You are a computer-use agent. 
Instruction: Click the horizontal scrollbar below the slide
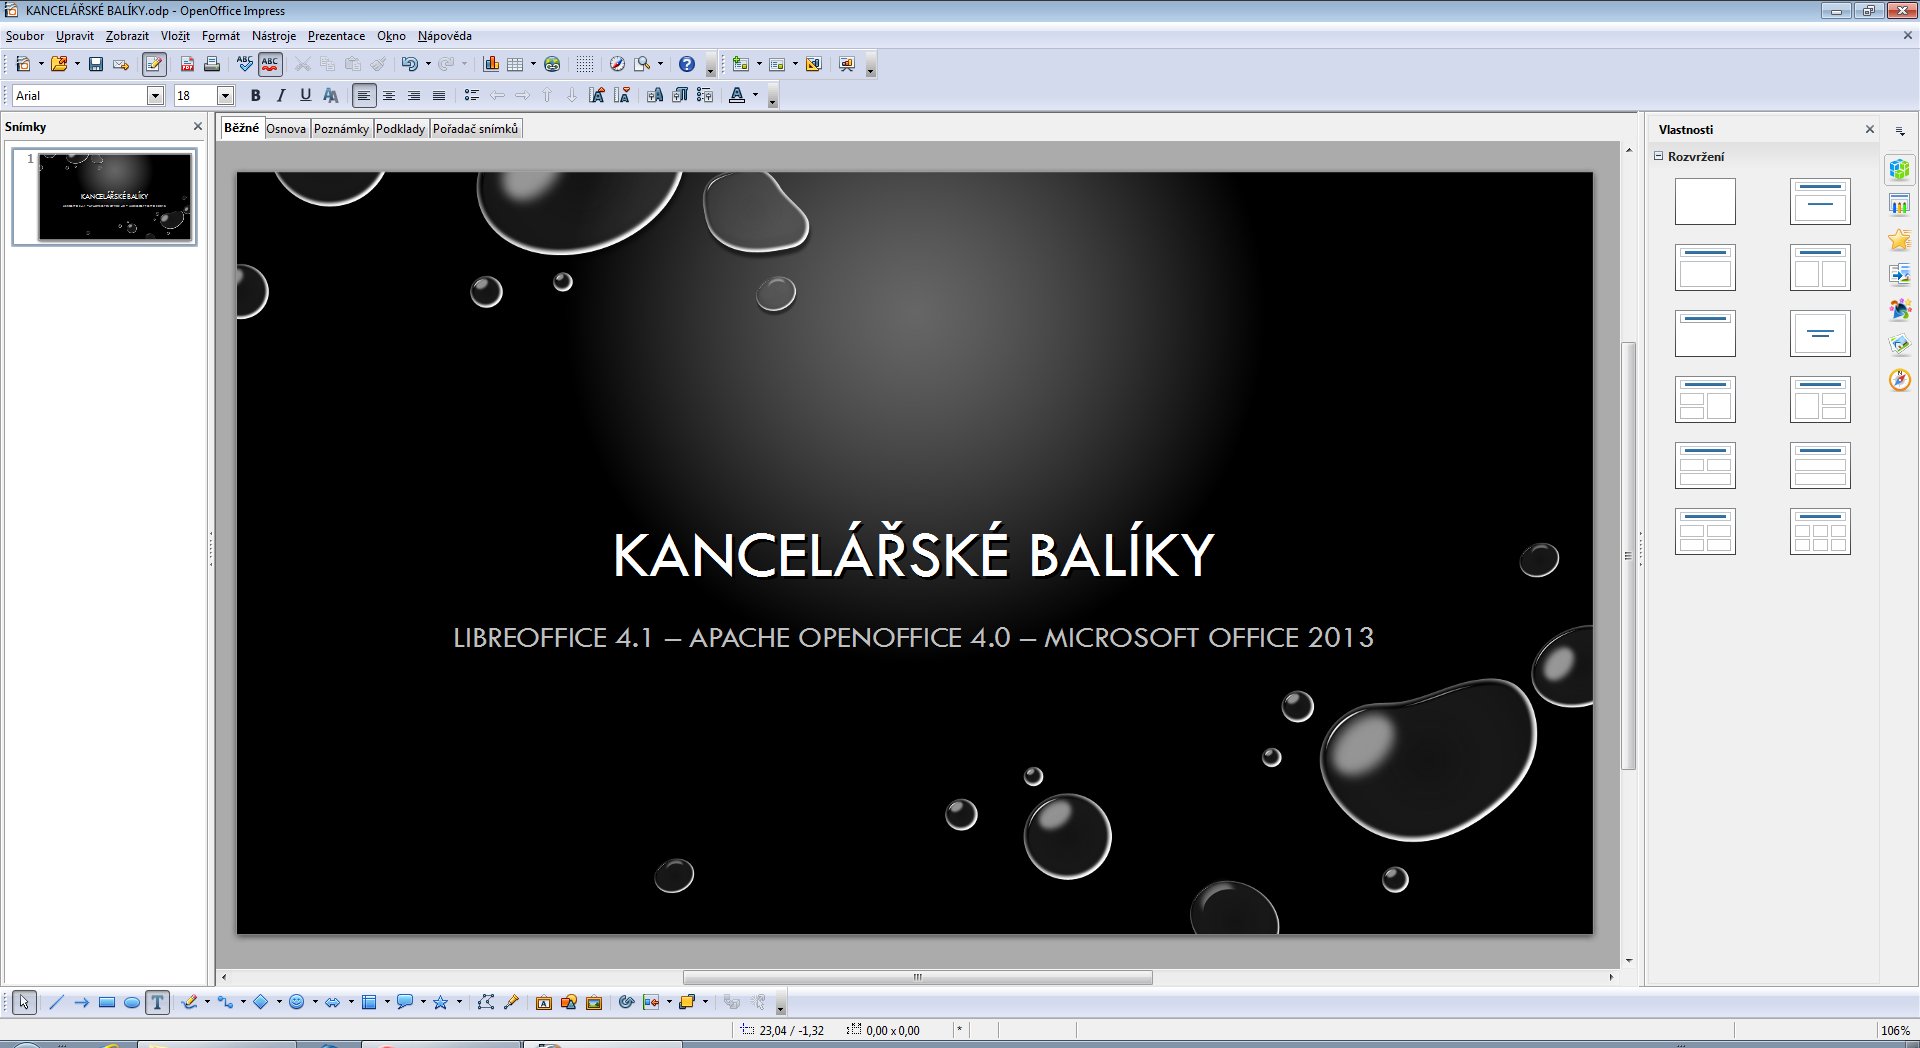(x=917, y=977)
